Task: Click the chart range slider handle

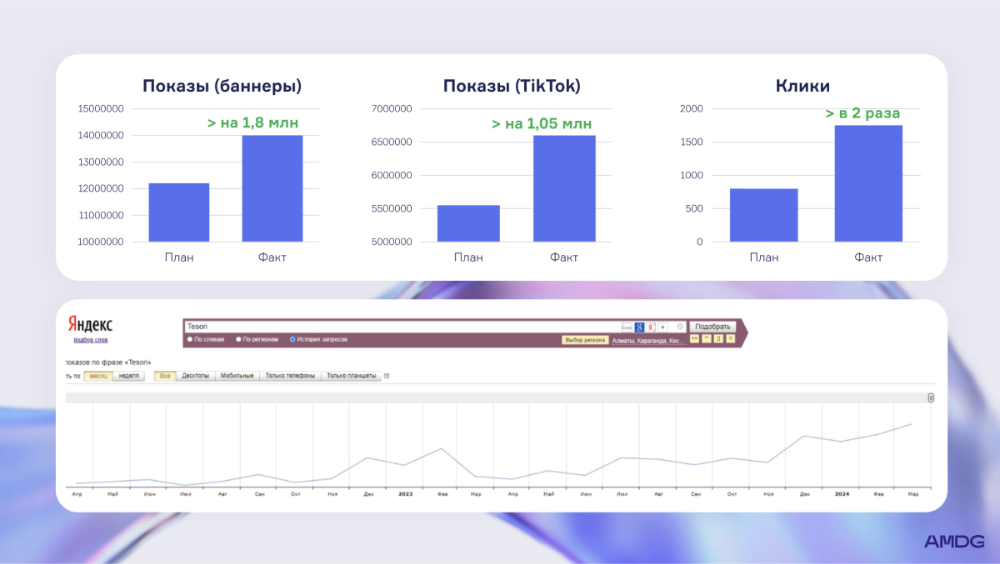Action: (931, 397)
